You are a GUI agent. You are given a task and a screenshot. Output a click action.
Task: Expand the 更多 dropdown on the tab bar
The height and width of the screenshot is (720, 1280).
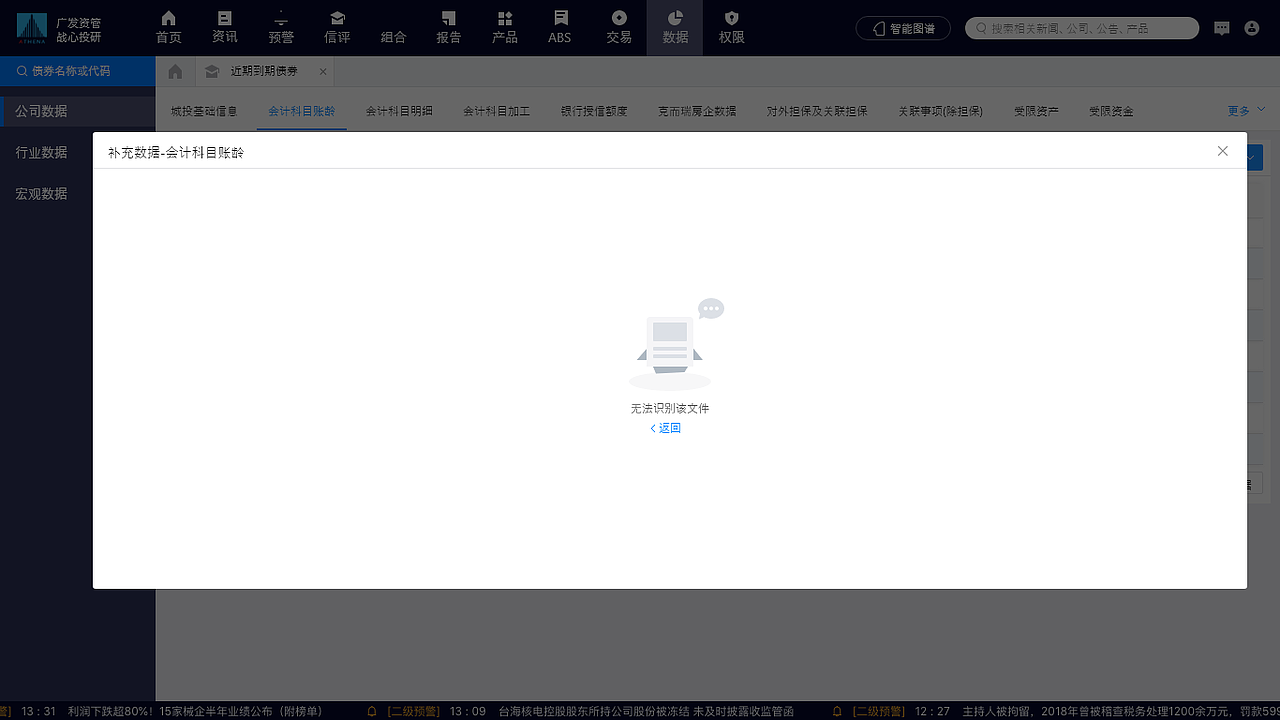[1238, 110]
